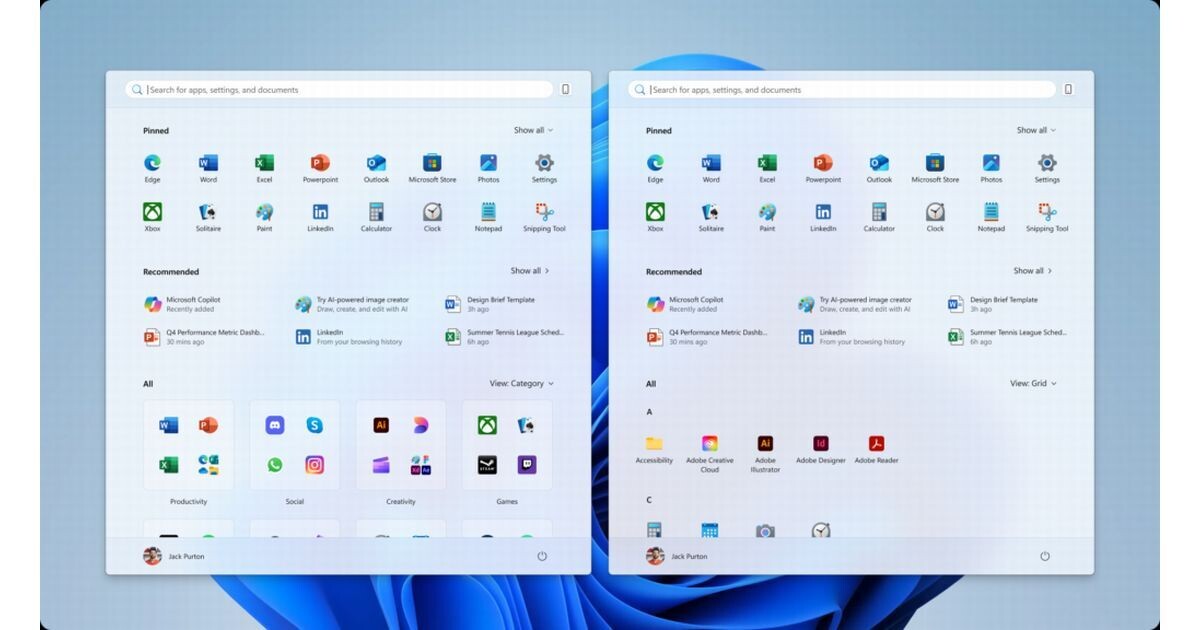Open Adobe Illustrator from the All apps grid
This screenshot has height=630, width=1200.
(x=765, y=444)
